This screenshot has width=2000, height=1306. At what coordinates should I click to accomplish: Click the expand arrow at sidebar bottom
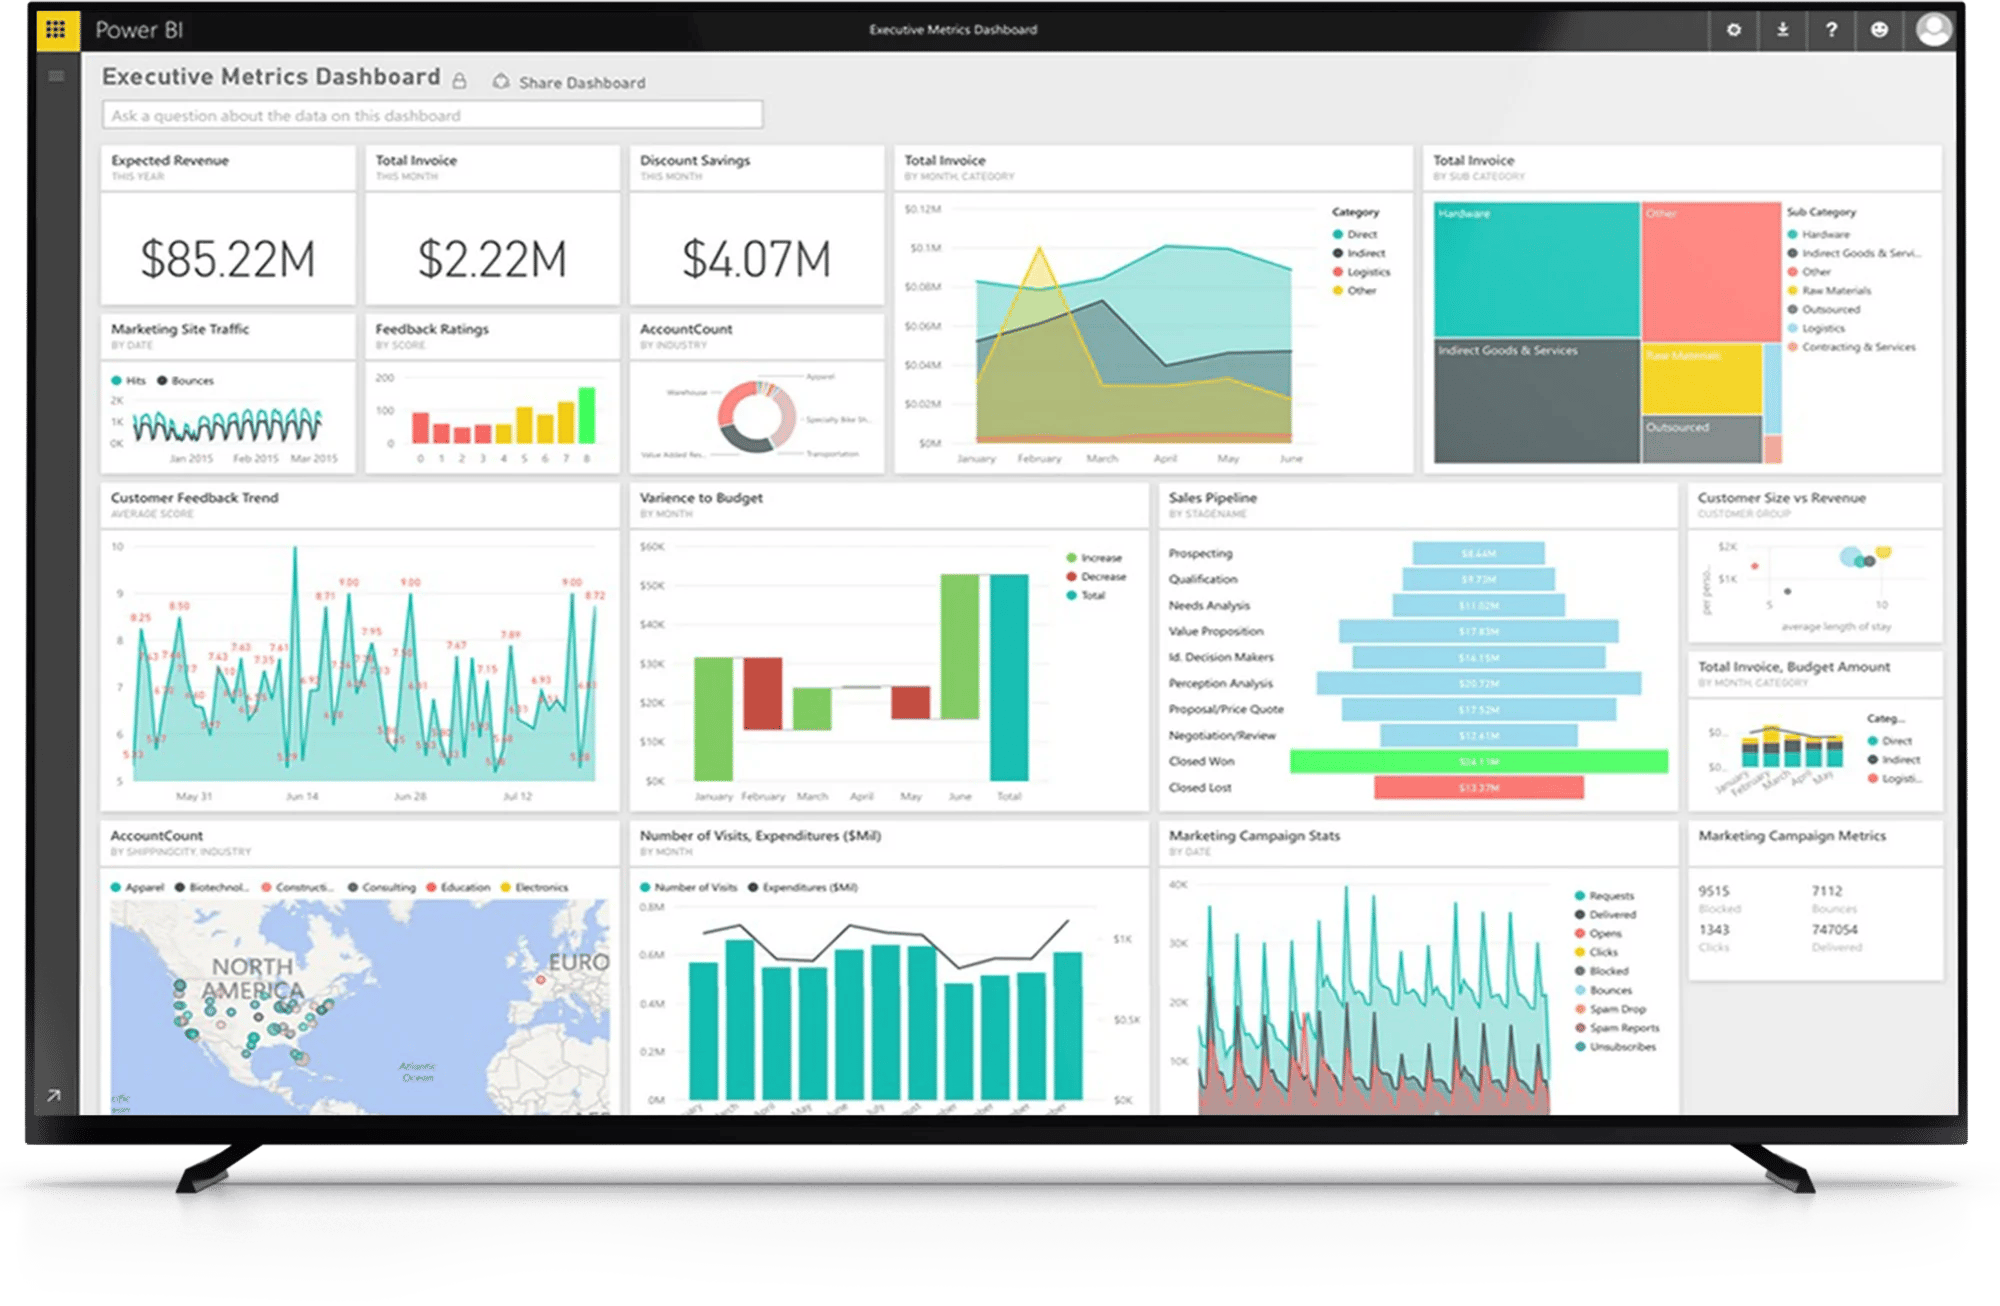53,1096
